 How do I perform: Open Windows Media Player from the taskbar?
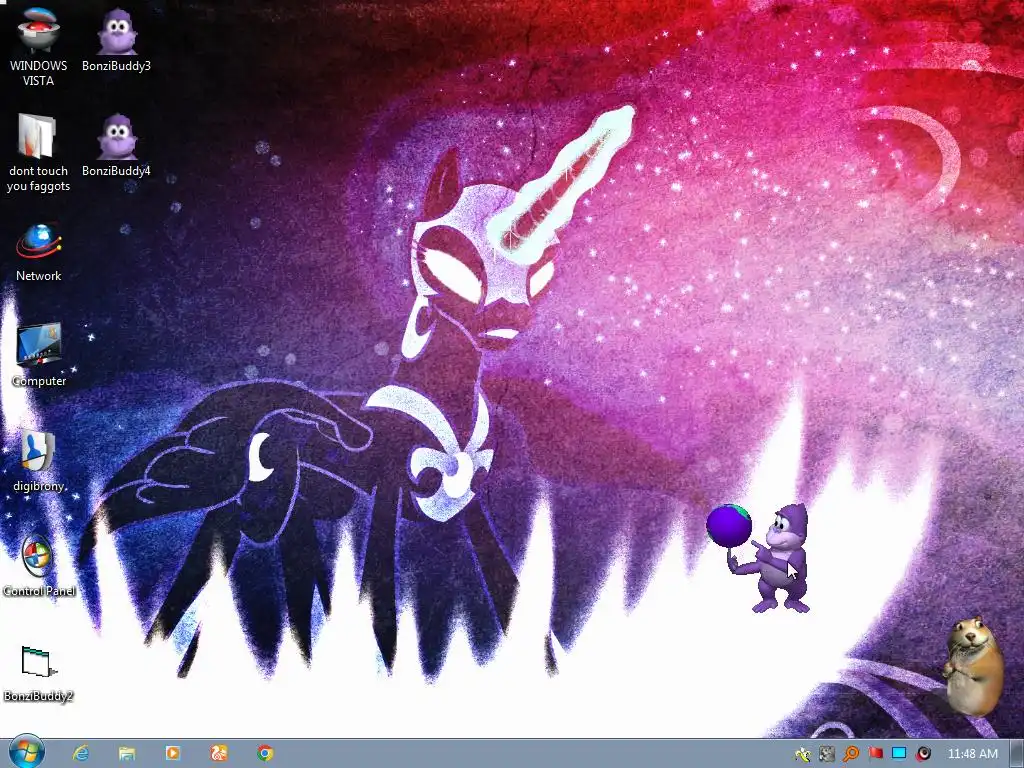click(173, 753)
